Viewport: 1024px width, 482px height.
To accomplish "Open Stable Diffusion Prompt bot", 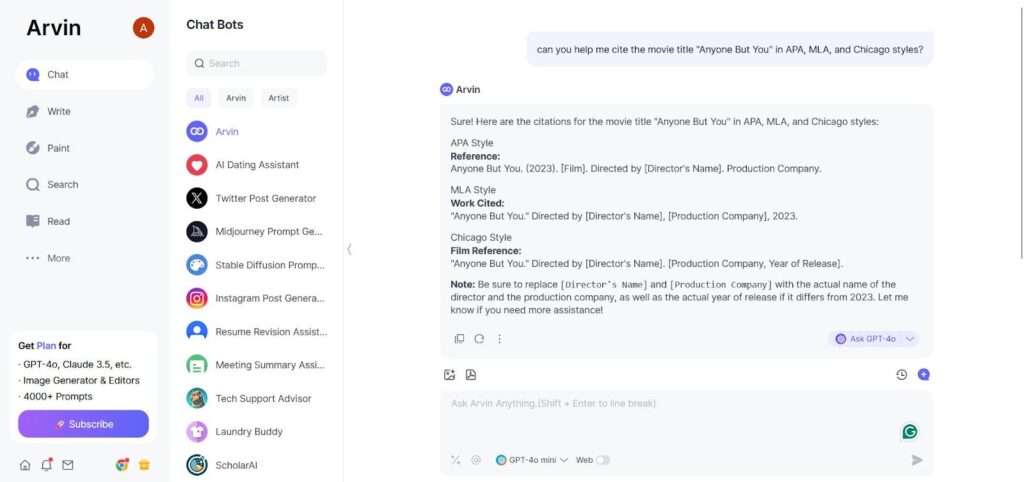I will [x=257, y=265].
